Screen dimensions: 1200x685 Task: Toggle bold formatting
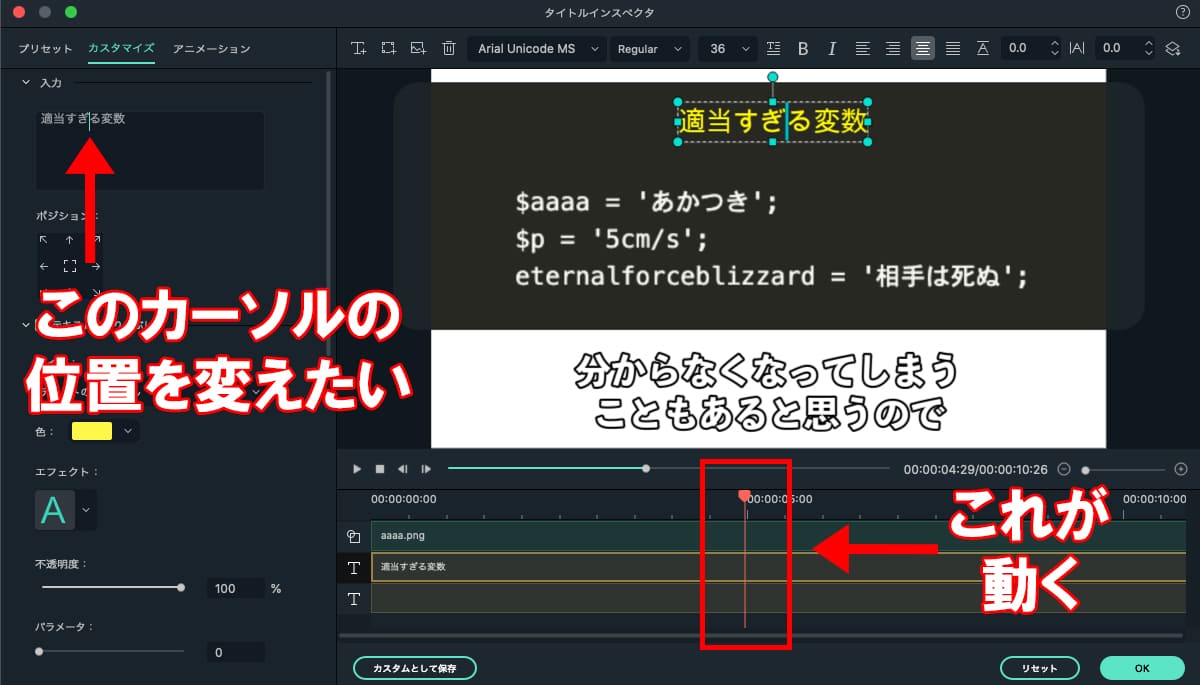tap(803, 48)
